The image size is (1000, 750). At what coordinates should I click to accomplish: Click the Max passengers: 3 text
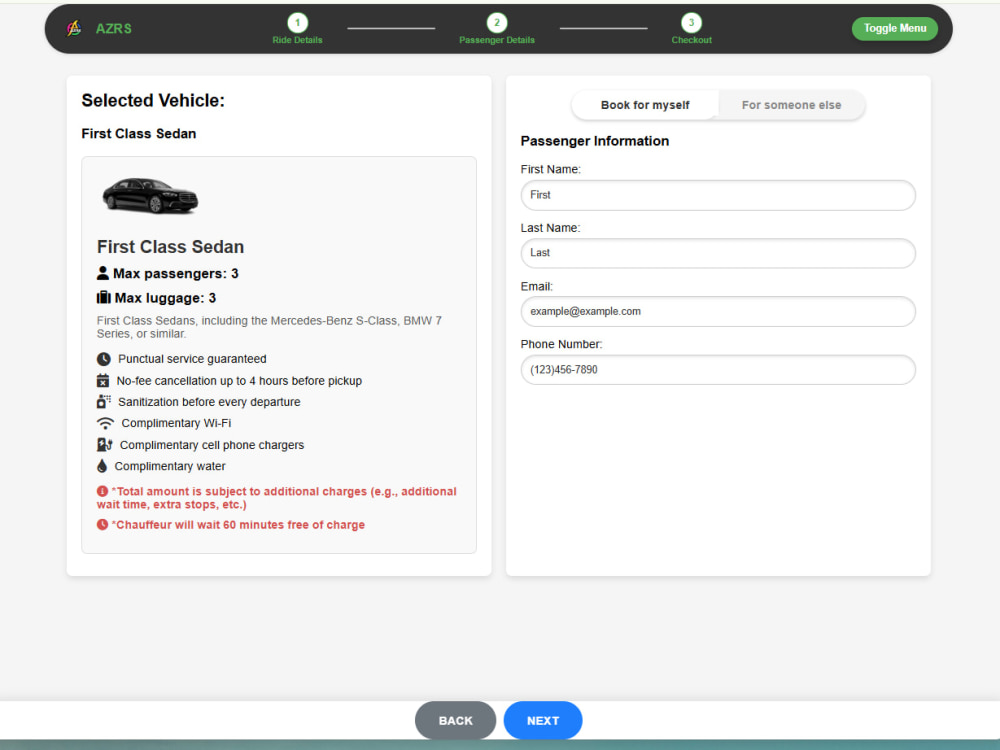[175, 274]
